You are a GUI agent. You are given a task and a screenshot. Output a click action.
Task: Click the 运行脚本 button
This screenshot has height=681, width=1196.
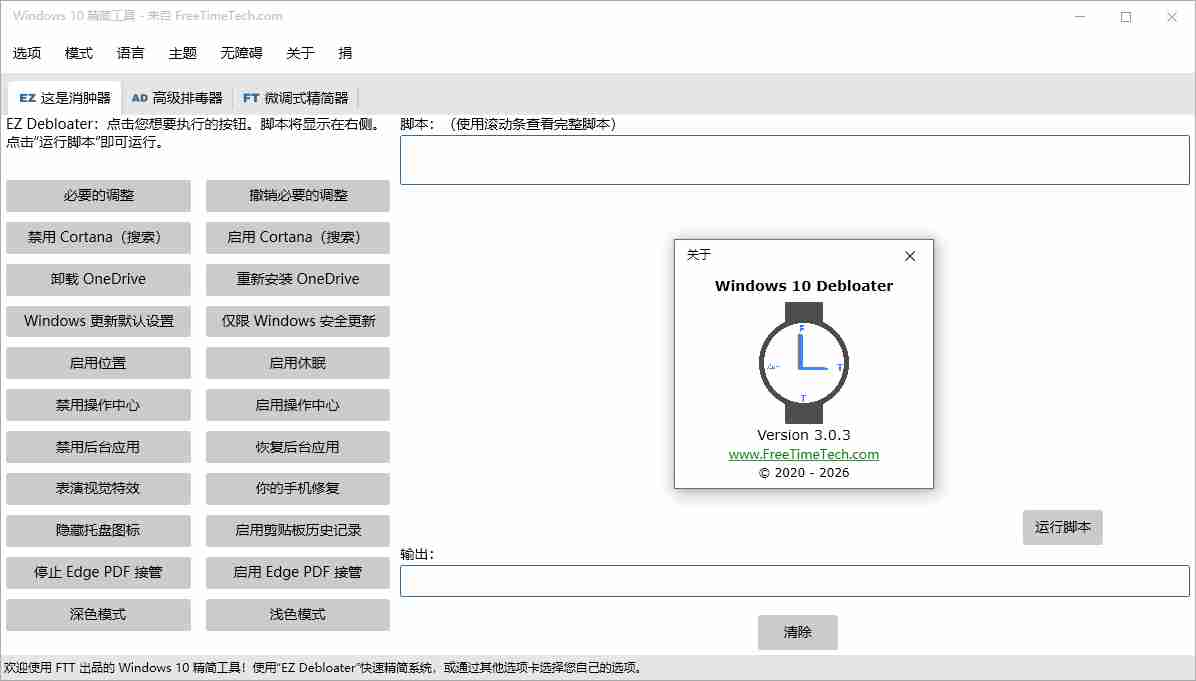[1063, 527]
